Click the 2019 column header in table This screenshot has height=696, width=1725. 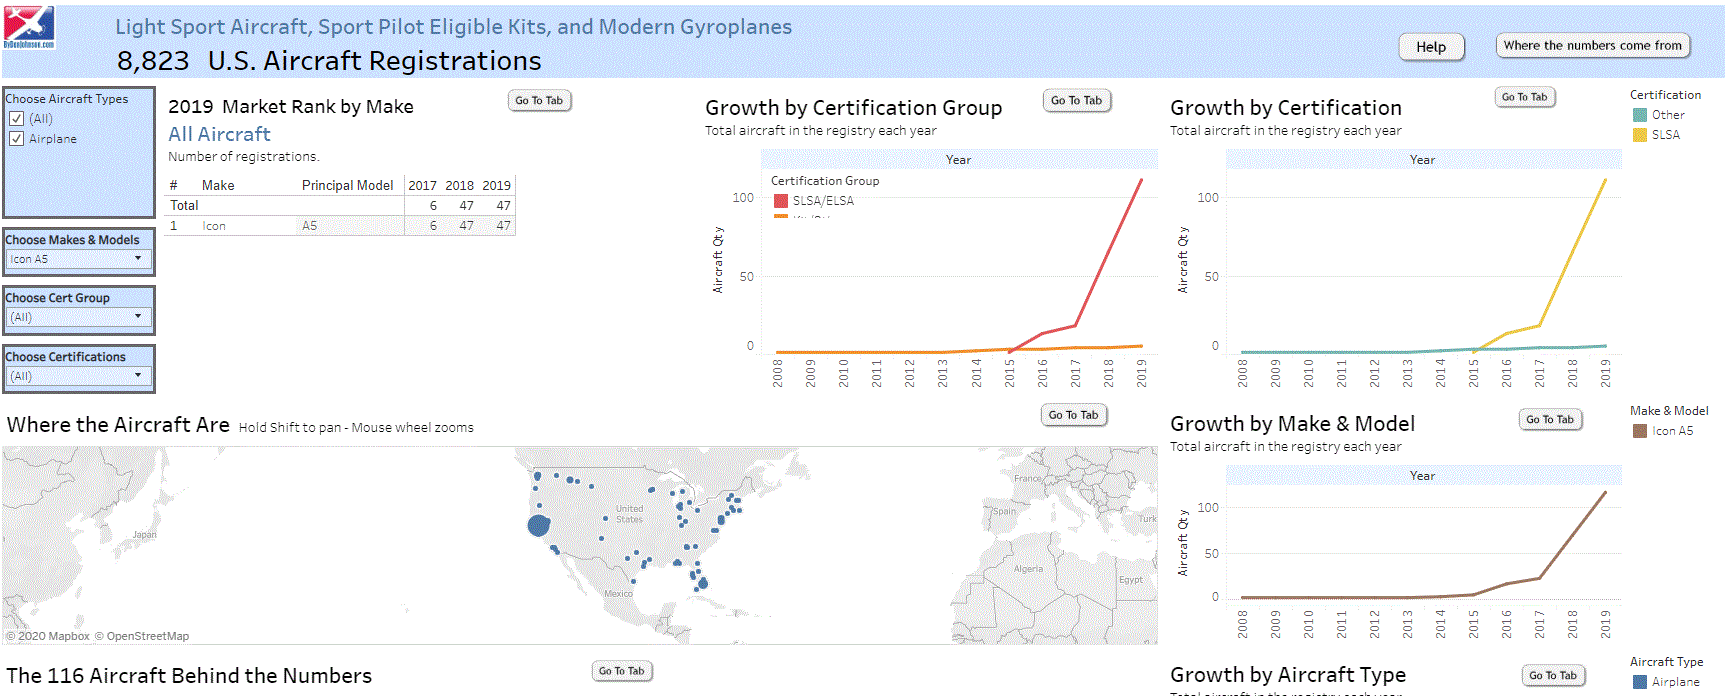[x=496, y=186]
